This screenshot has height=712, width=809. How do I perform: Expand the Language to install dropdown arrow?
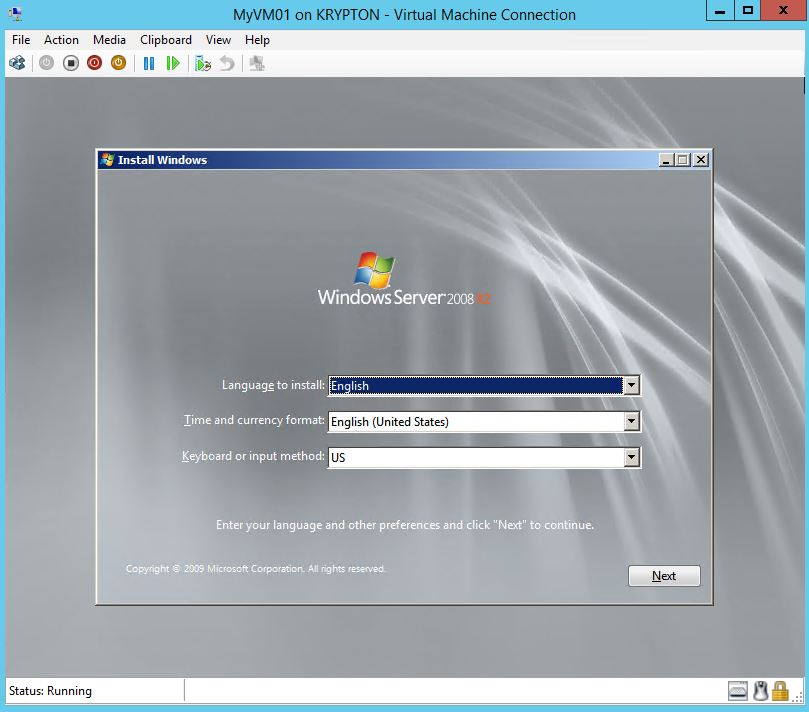pos(631,385)
